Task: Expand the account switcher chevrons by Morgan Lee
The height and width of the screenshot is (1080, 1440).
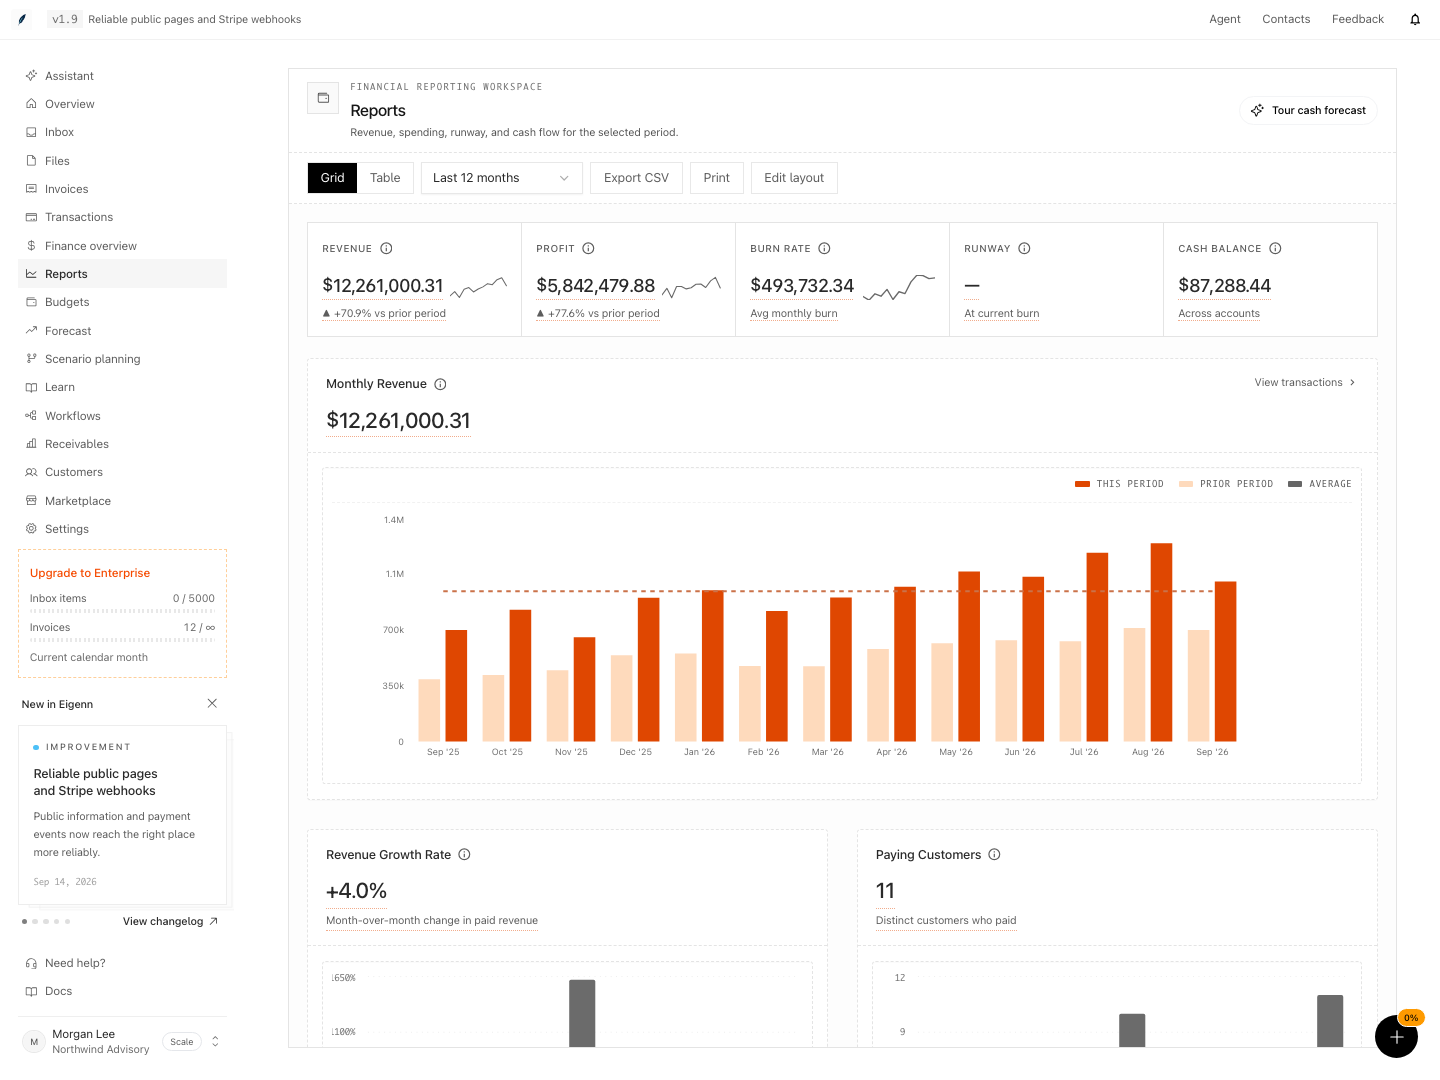Action: (x=215, y=1042)
